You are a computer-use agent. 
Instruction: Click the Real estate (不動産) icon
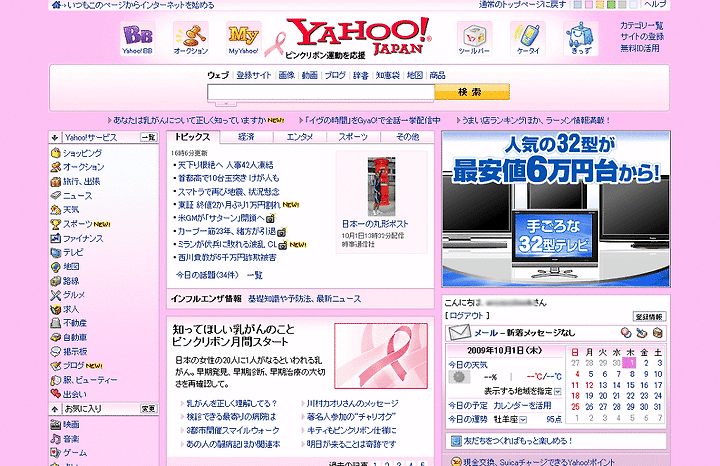click(56, 323)
